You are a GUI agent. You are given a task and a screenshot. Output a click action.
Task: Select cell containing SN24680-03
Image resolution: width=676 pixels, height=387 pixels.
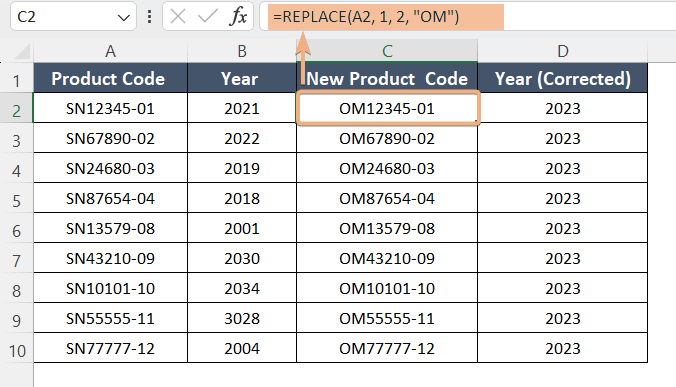(110, 168)
